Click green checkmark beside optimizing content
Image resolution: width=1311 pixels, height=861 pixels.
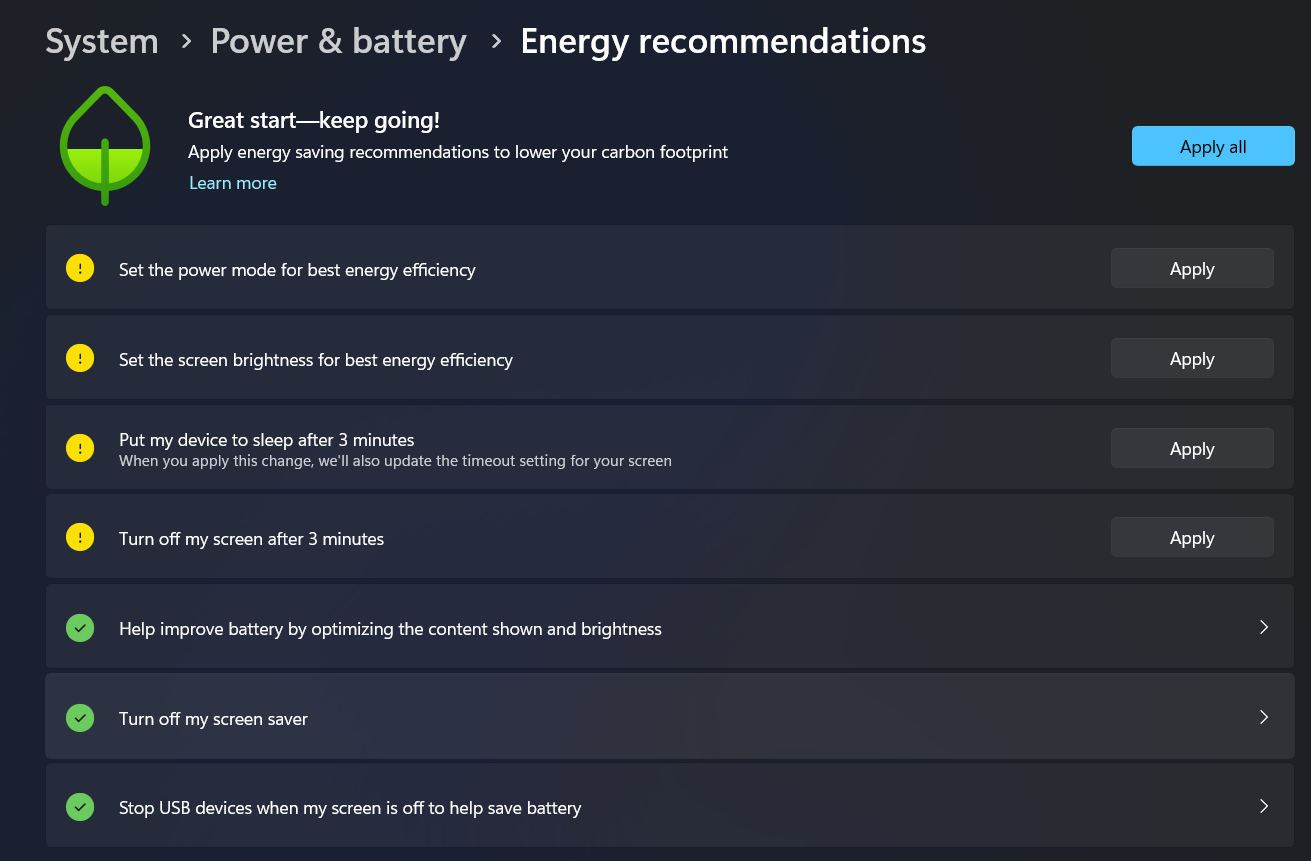click(80, 628)
